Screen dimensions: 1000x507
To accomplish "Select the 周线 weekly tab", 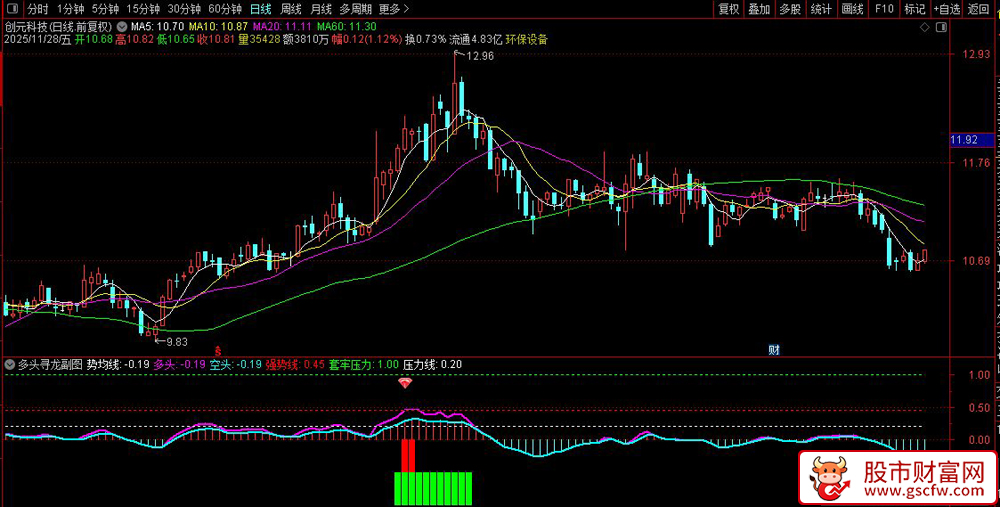I will [291, 9].
